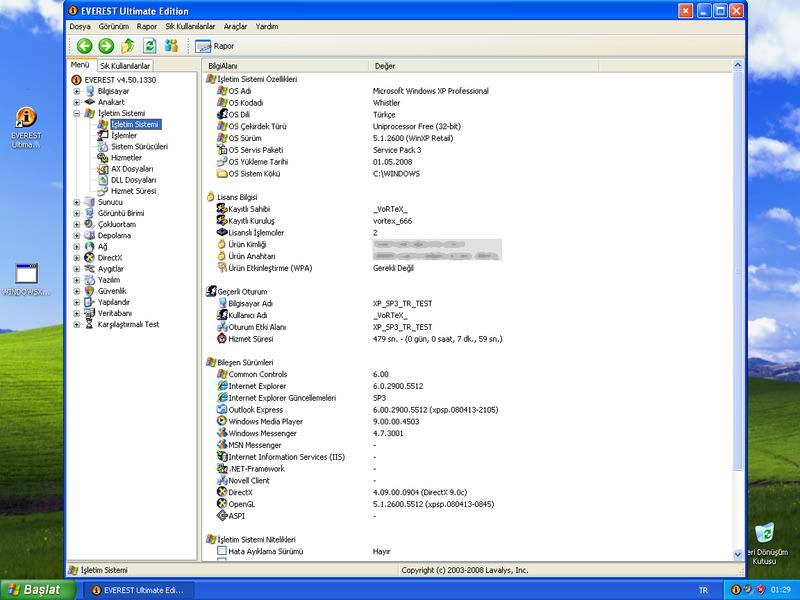Refresh the page using the toolbar refresh icon
This screenshot has width=800, height=600.
click(149, 46)
